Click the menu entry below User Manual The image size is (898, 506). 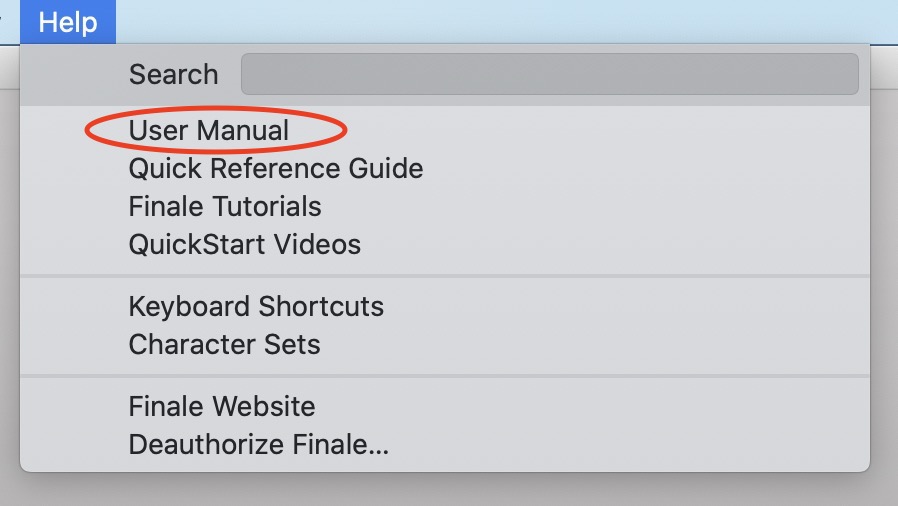point(275,169)
